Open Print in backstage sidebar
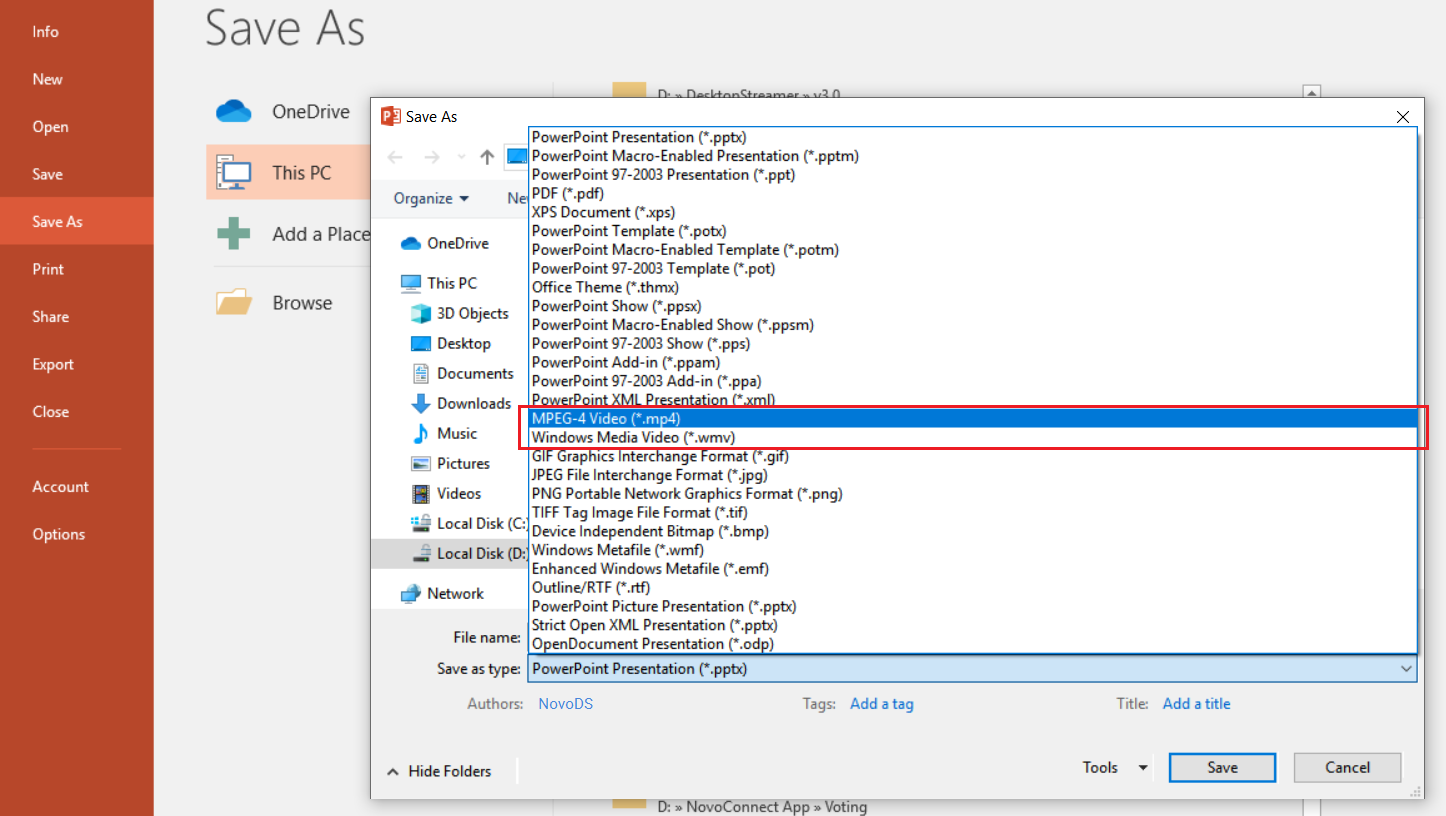Image resolution: width=1446 pixels, height=816 pixels. click(x=77, y=269)
